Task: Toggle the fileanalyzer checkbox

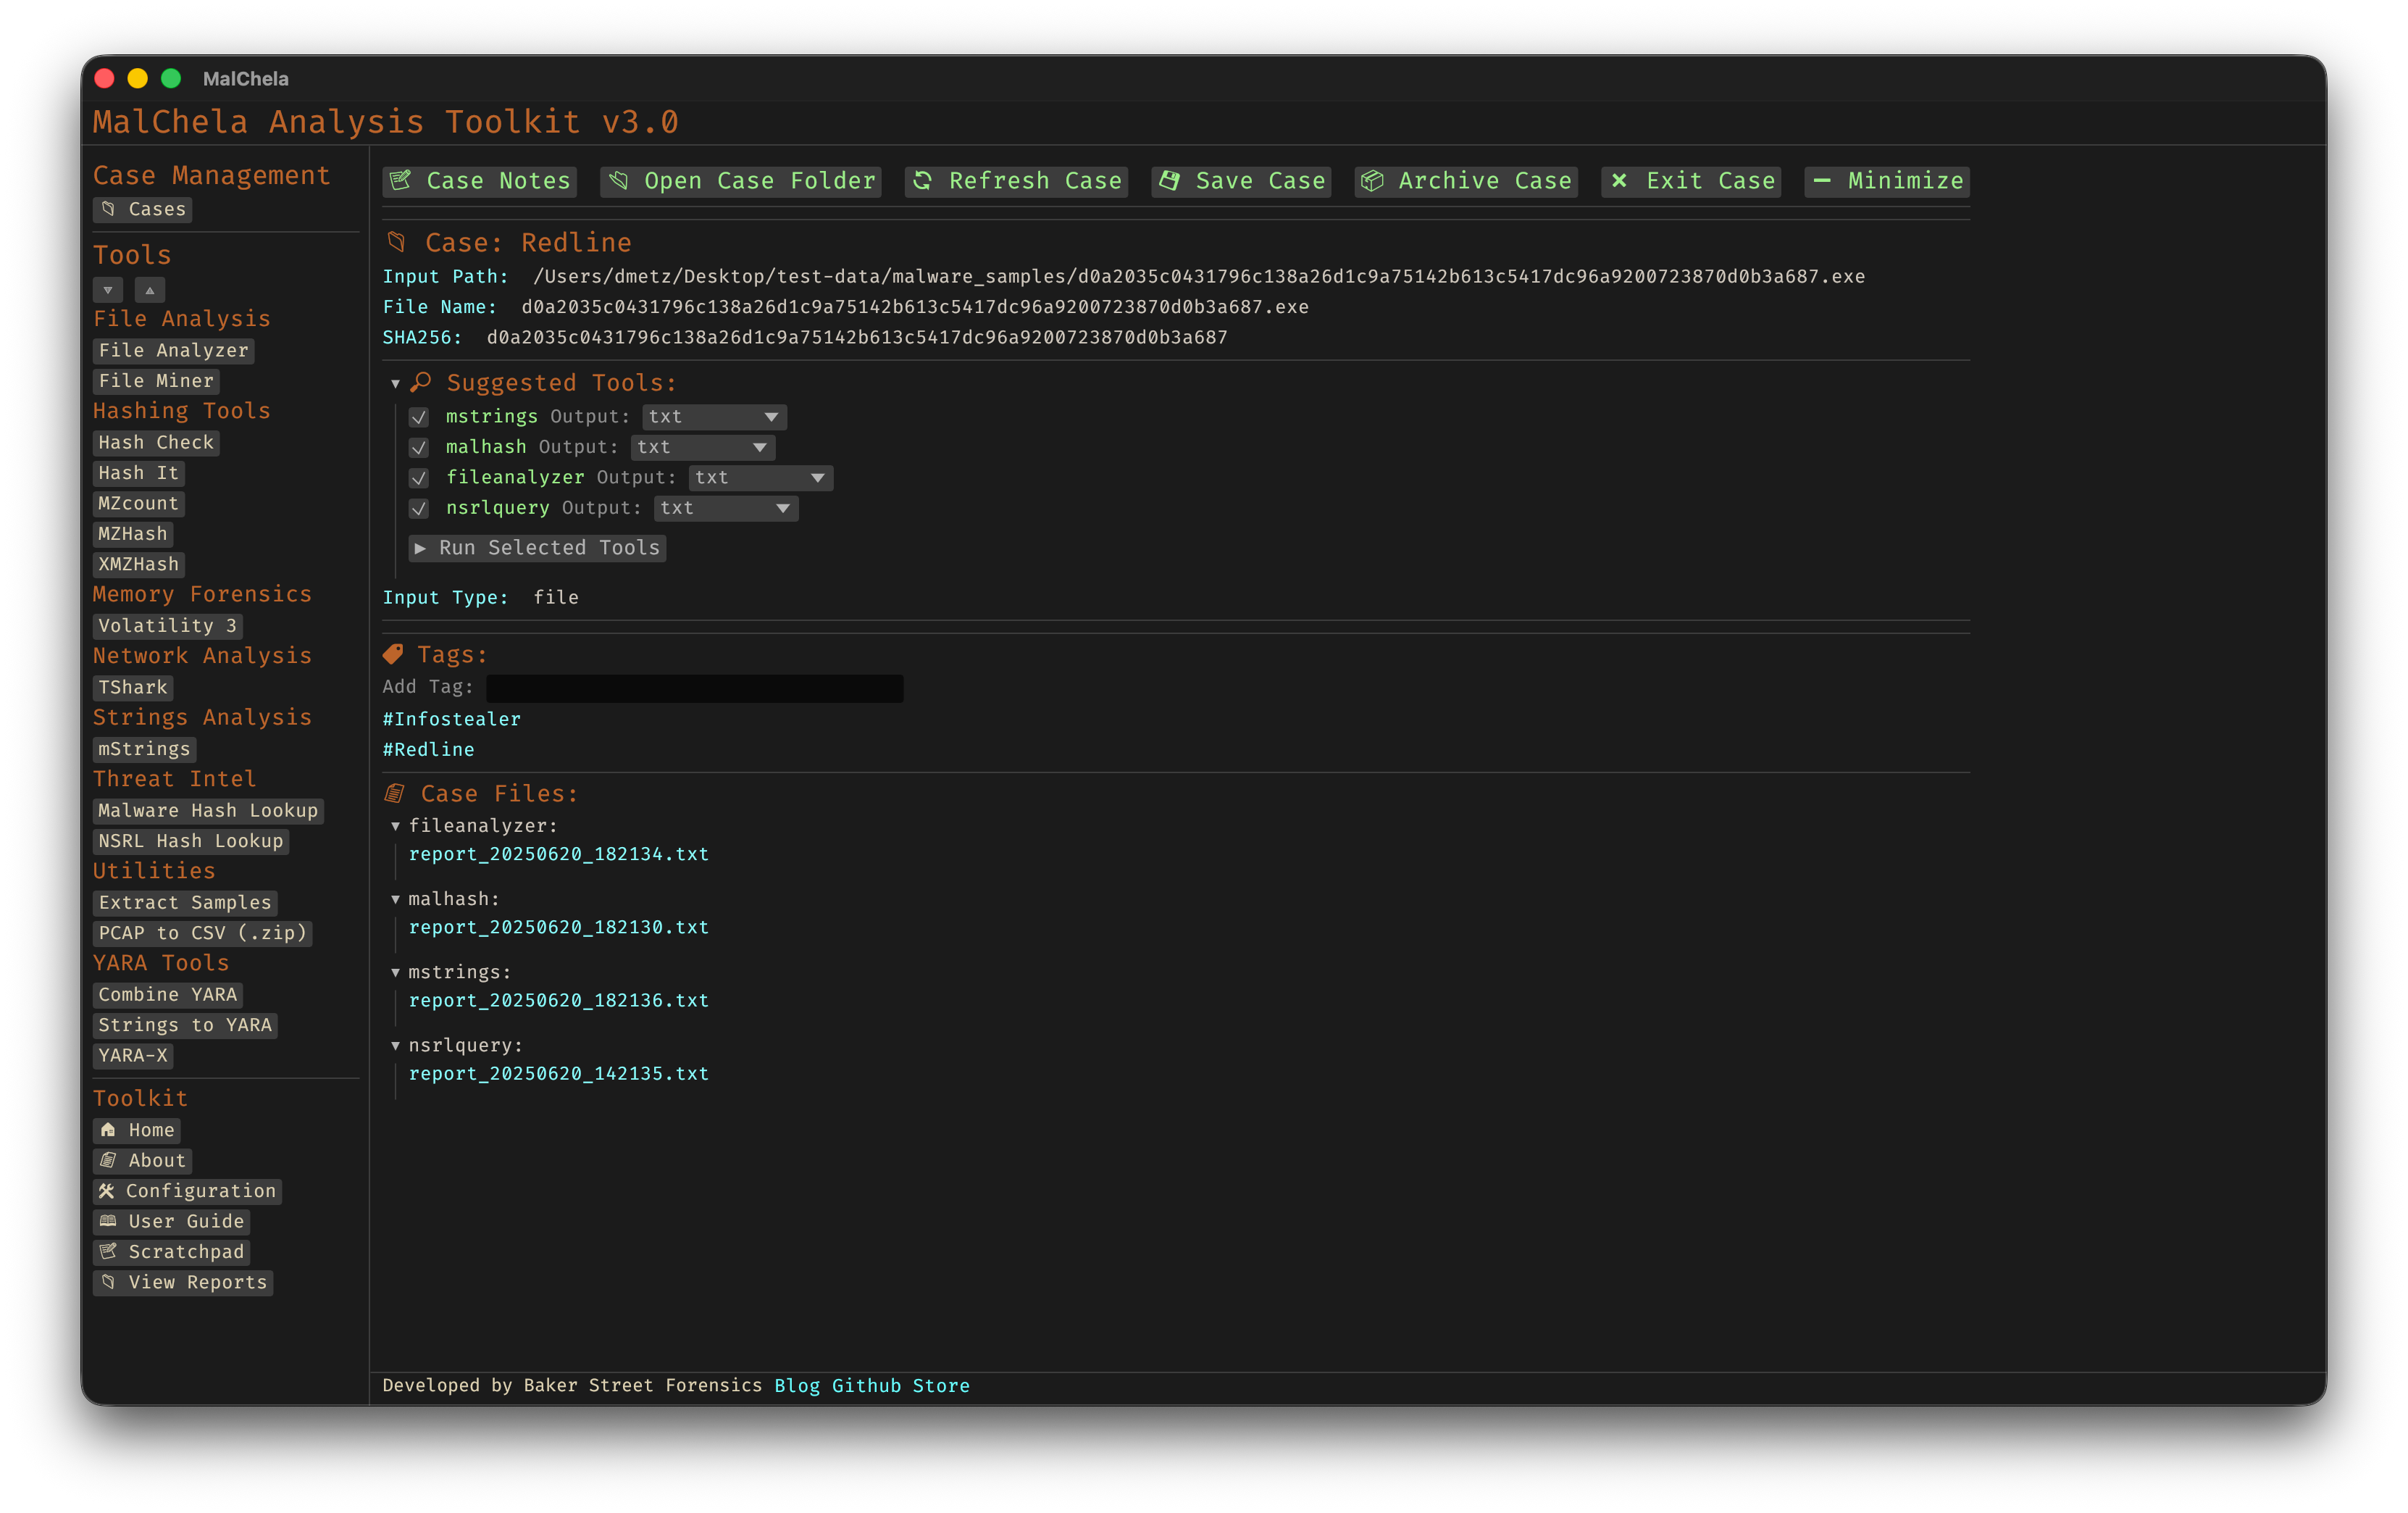Action: (419, 478)
